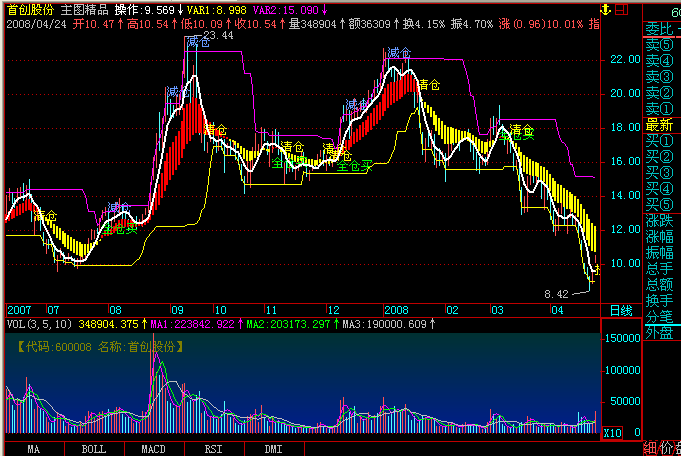Click the MA2:203173.297 value
The width and height of the screenshot is (681, 456).
[x=288, y=324]
